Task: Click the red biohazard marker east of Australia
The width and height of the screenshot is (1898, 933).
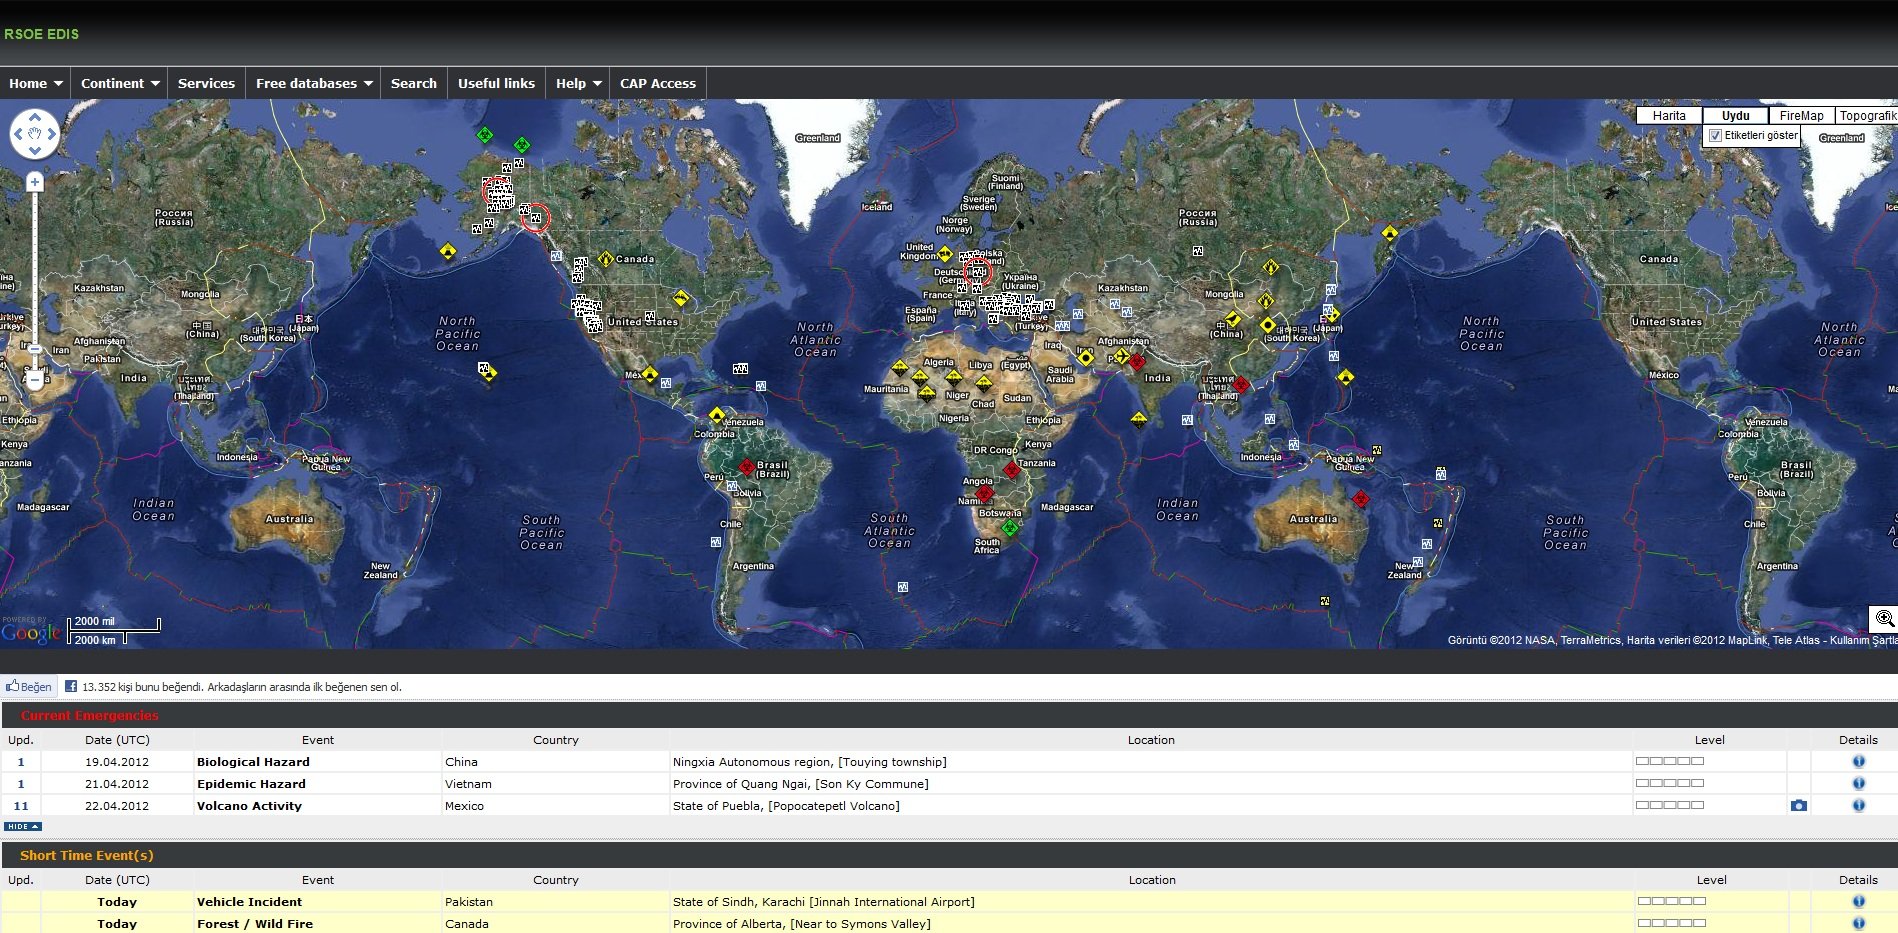Action: 1360,498
